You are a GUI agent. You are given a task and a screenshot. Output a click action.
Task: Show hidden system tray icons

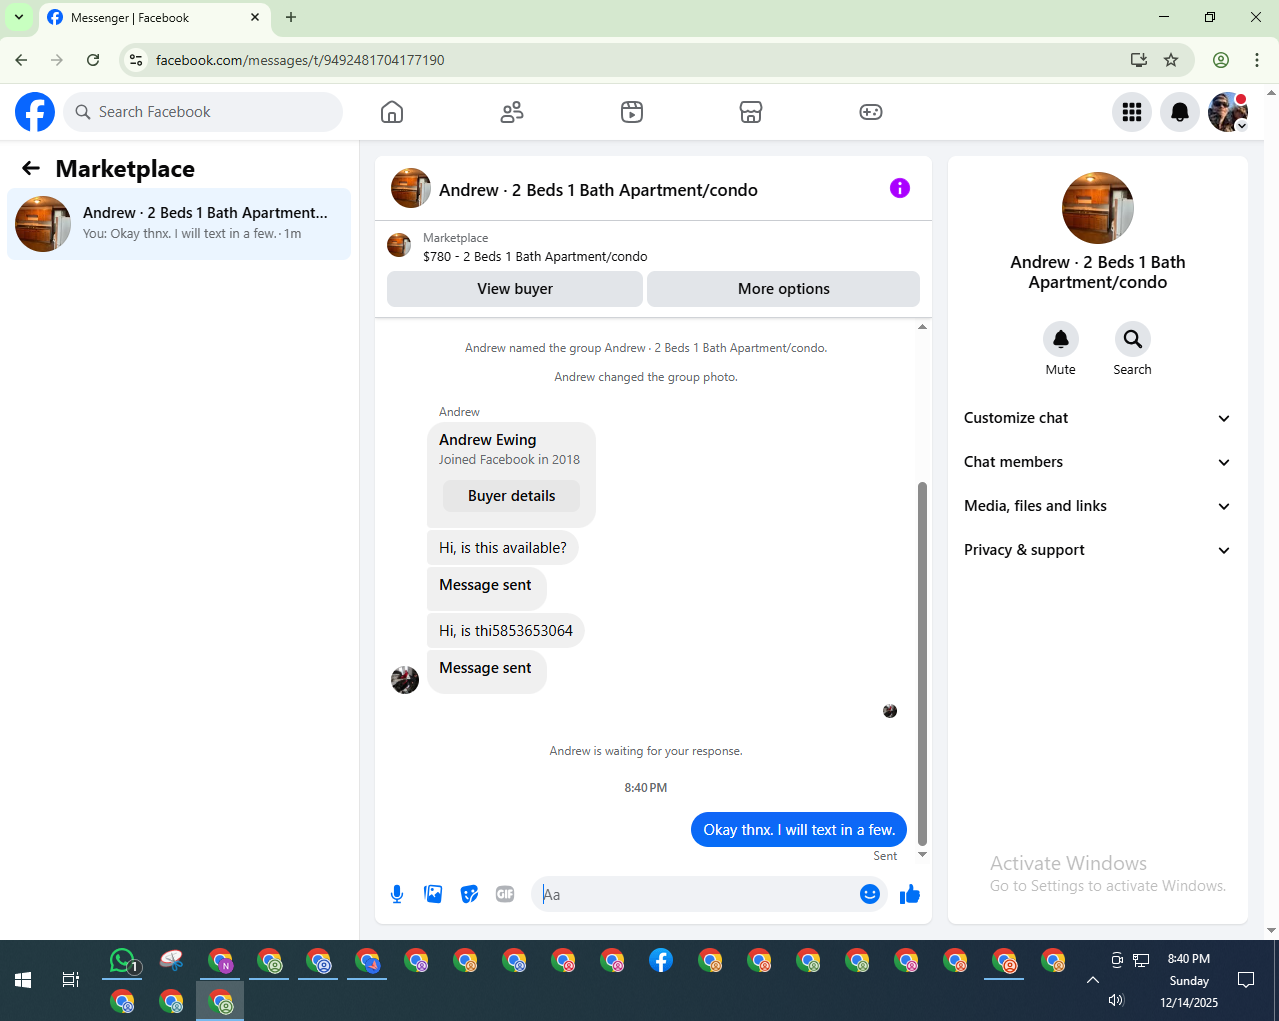click(x=1092, y=980)
